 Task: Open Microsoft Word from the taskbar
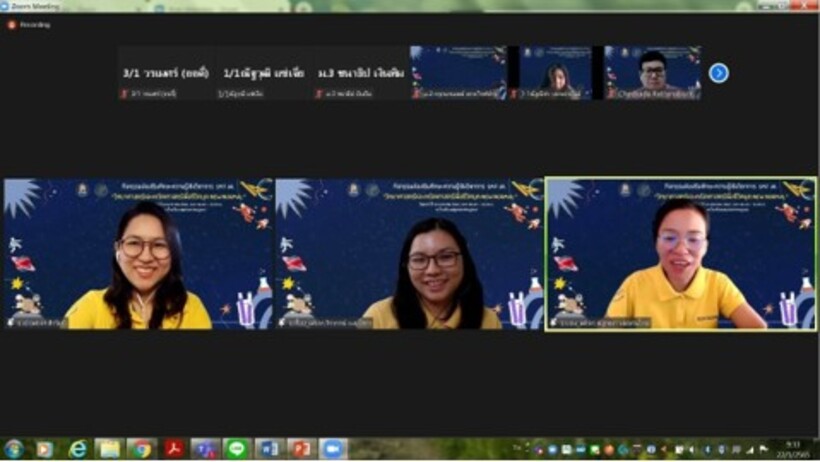point(267,449)
